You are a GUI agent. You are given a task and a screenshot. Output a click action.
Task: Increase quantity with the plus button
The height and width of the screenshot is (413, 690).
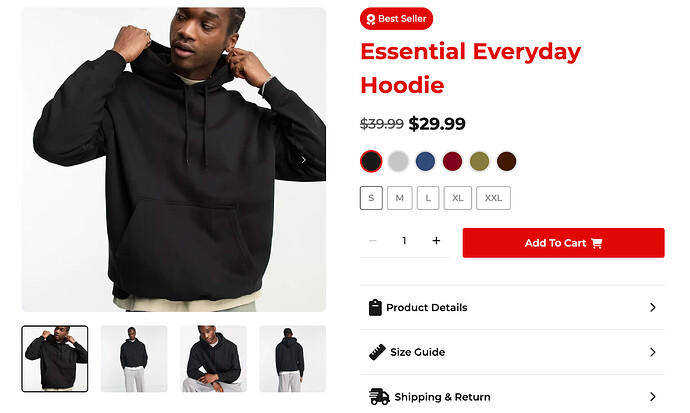click(x=436, y=241)
